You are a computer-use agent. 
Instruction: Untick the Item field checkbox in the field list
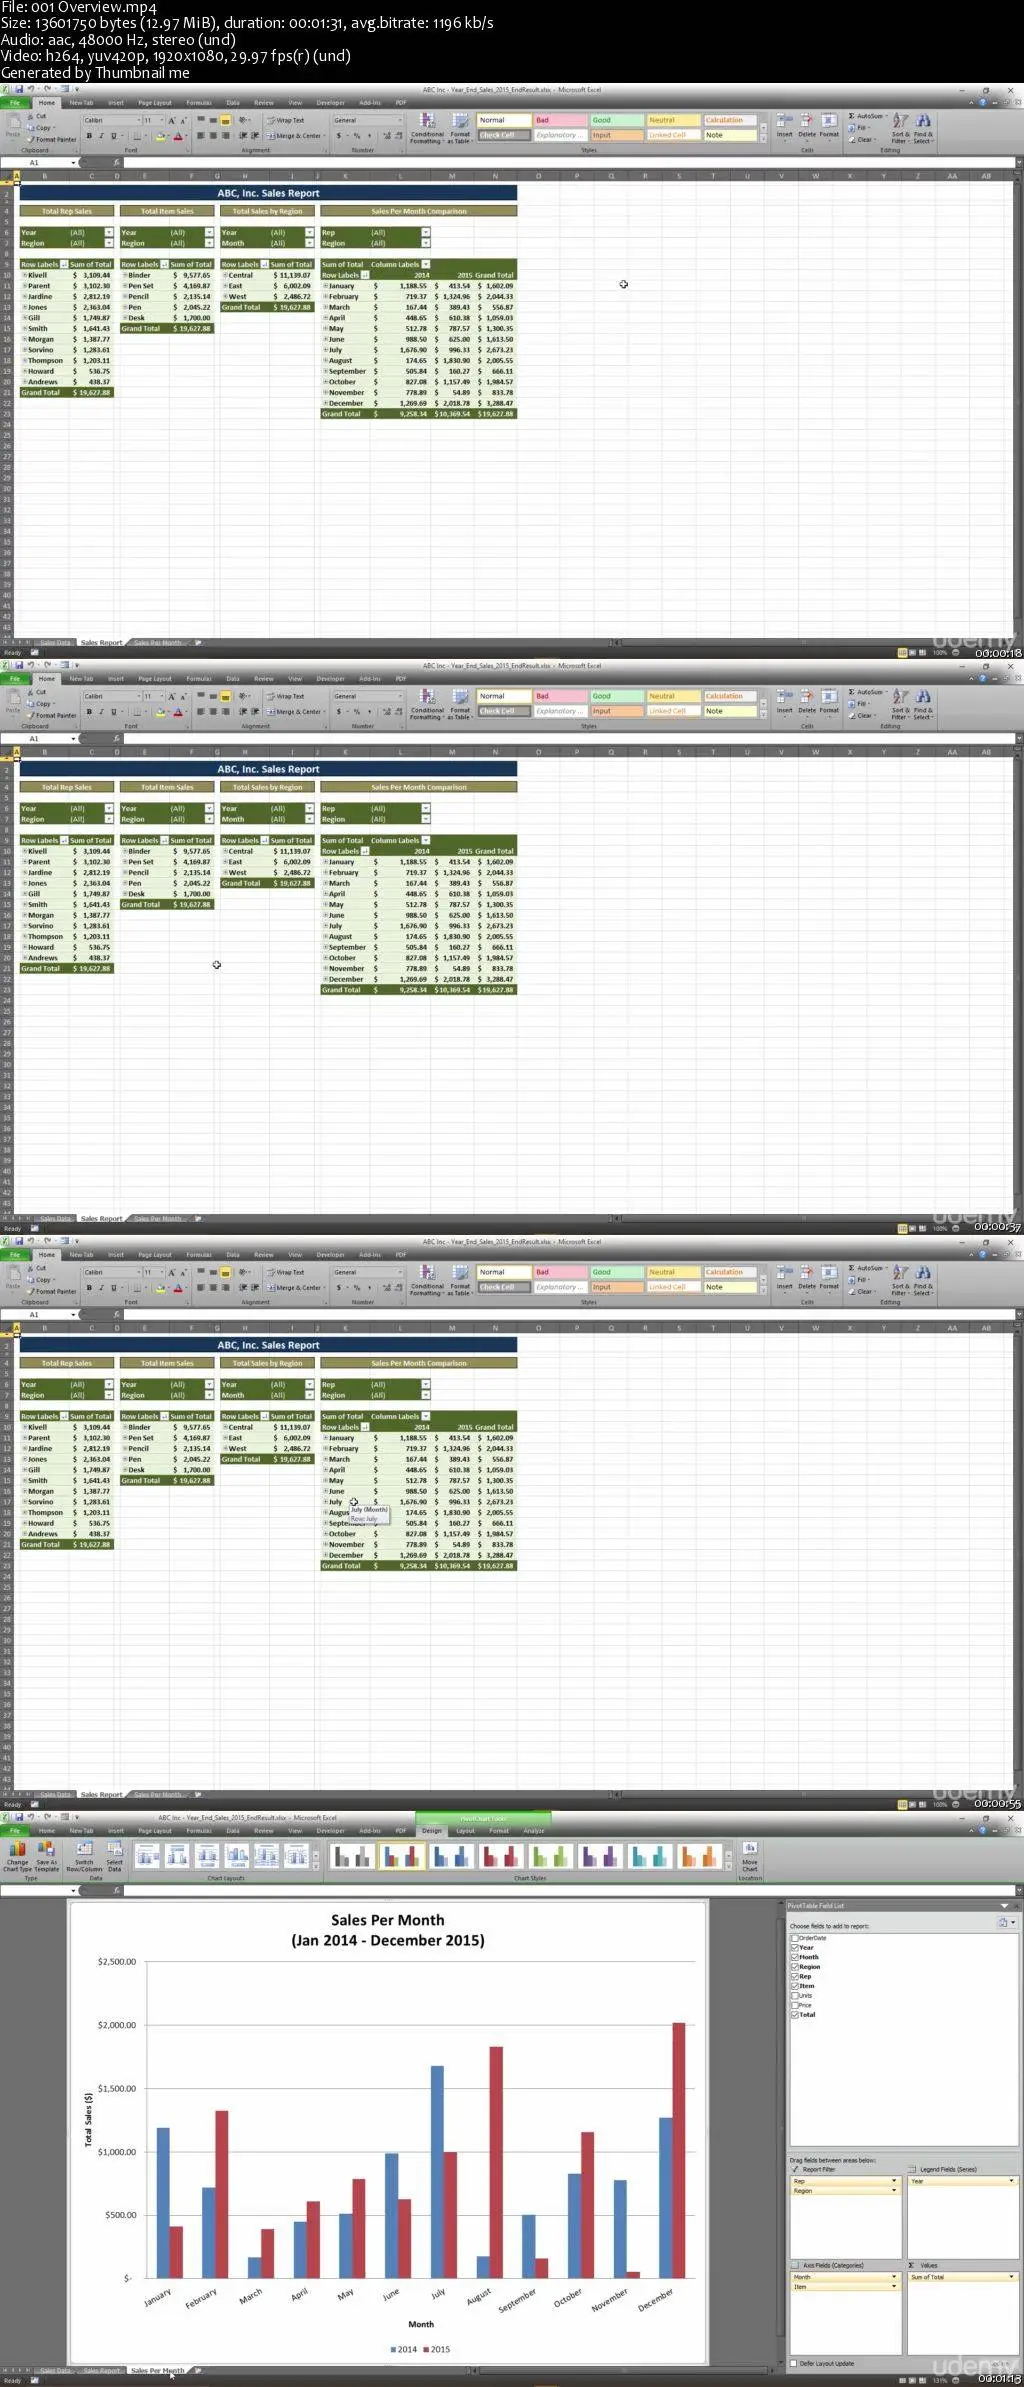[x=795, y=1986]
